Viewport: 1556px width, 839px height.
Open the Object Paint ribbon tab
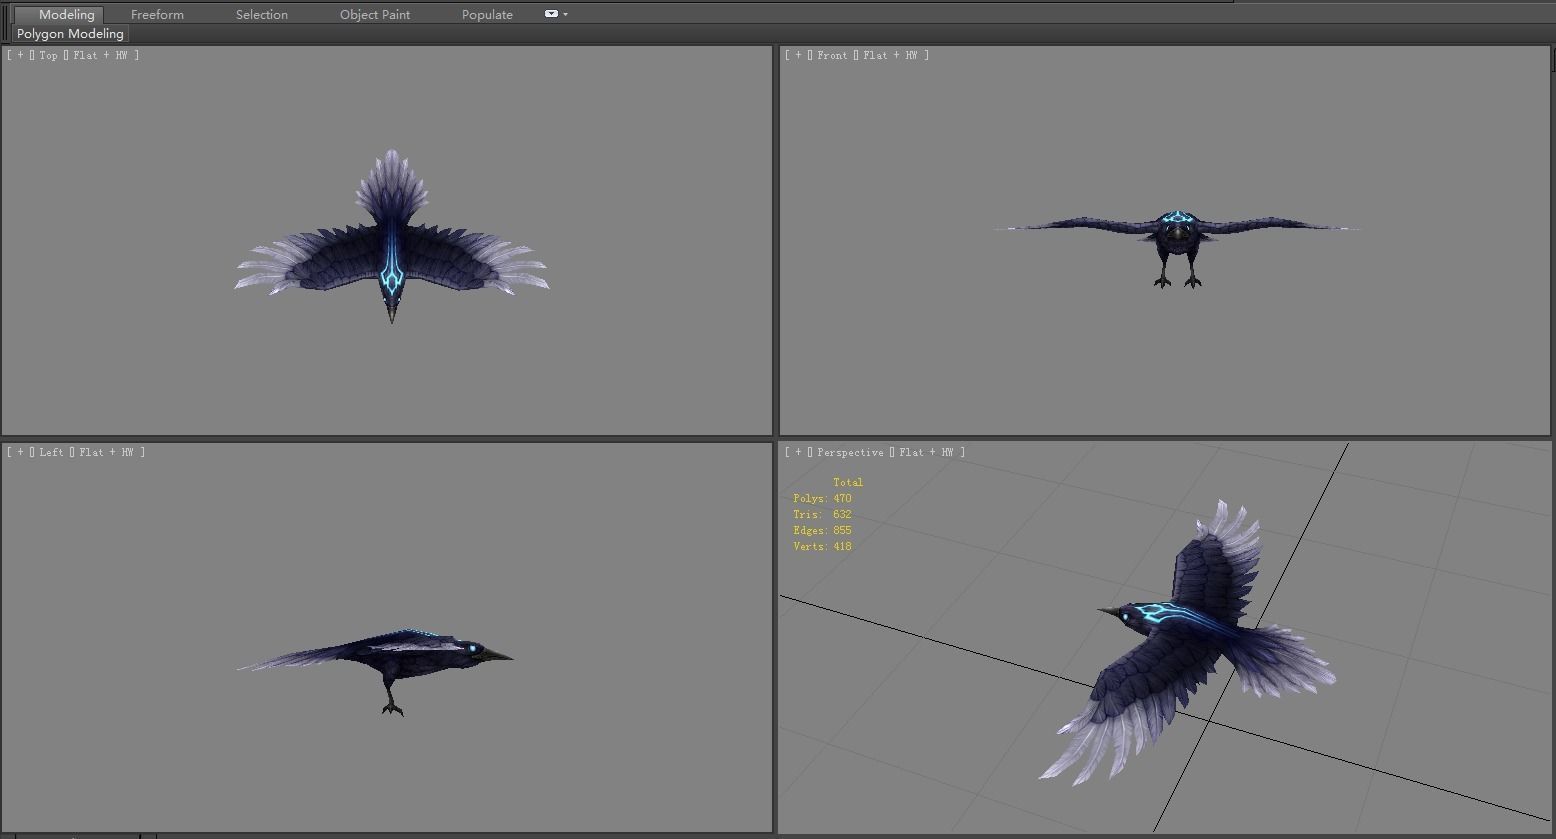375,15
